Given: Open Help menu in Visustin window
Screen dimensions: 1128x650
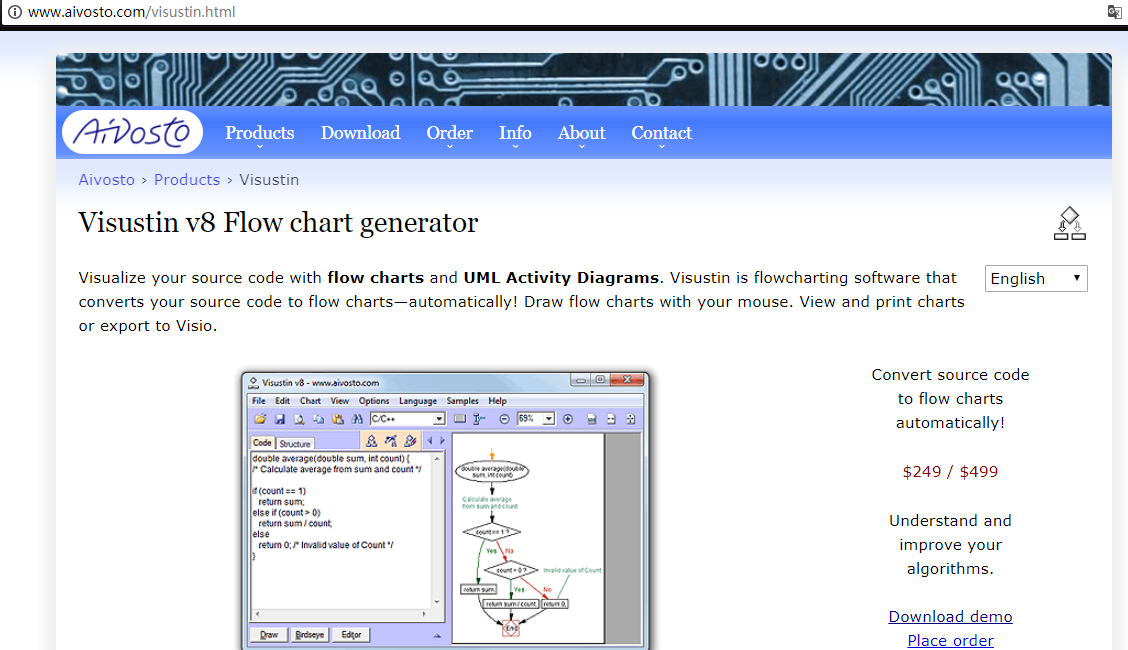Looking at the screenshot, I should (x=498, y=401).
